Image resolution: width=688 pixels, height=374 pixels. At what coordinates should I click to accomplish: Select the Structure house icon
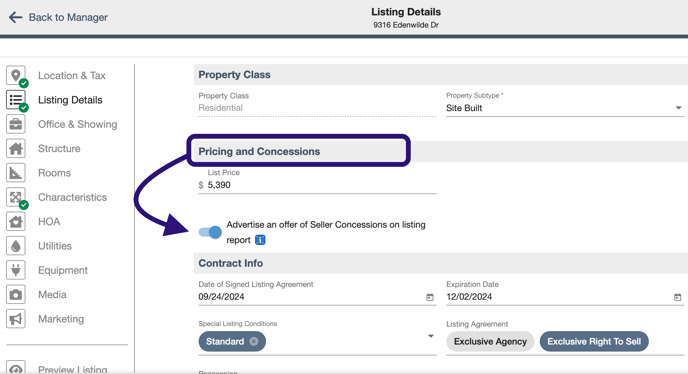(16, 148)
